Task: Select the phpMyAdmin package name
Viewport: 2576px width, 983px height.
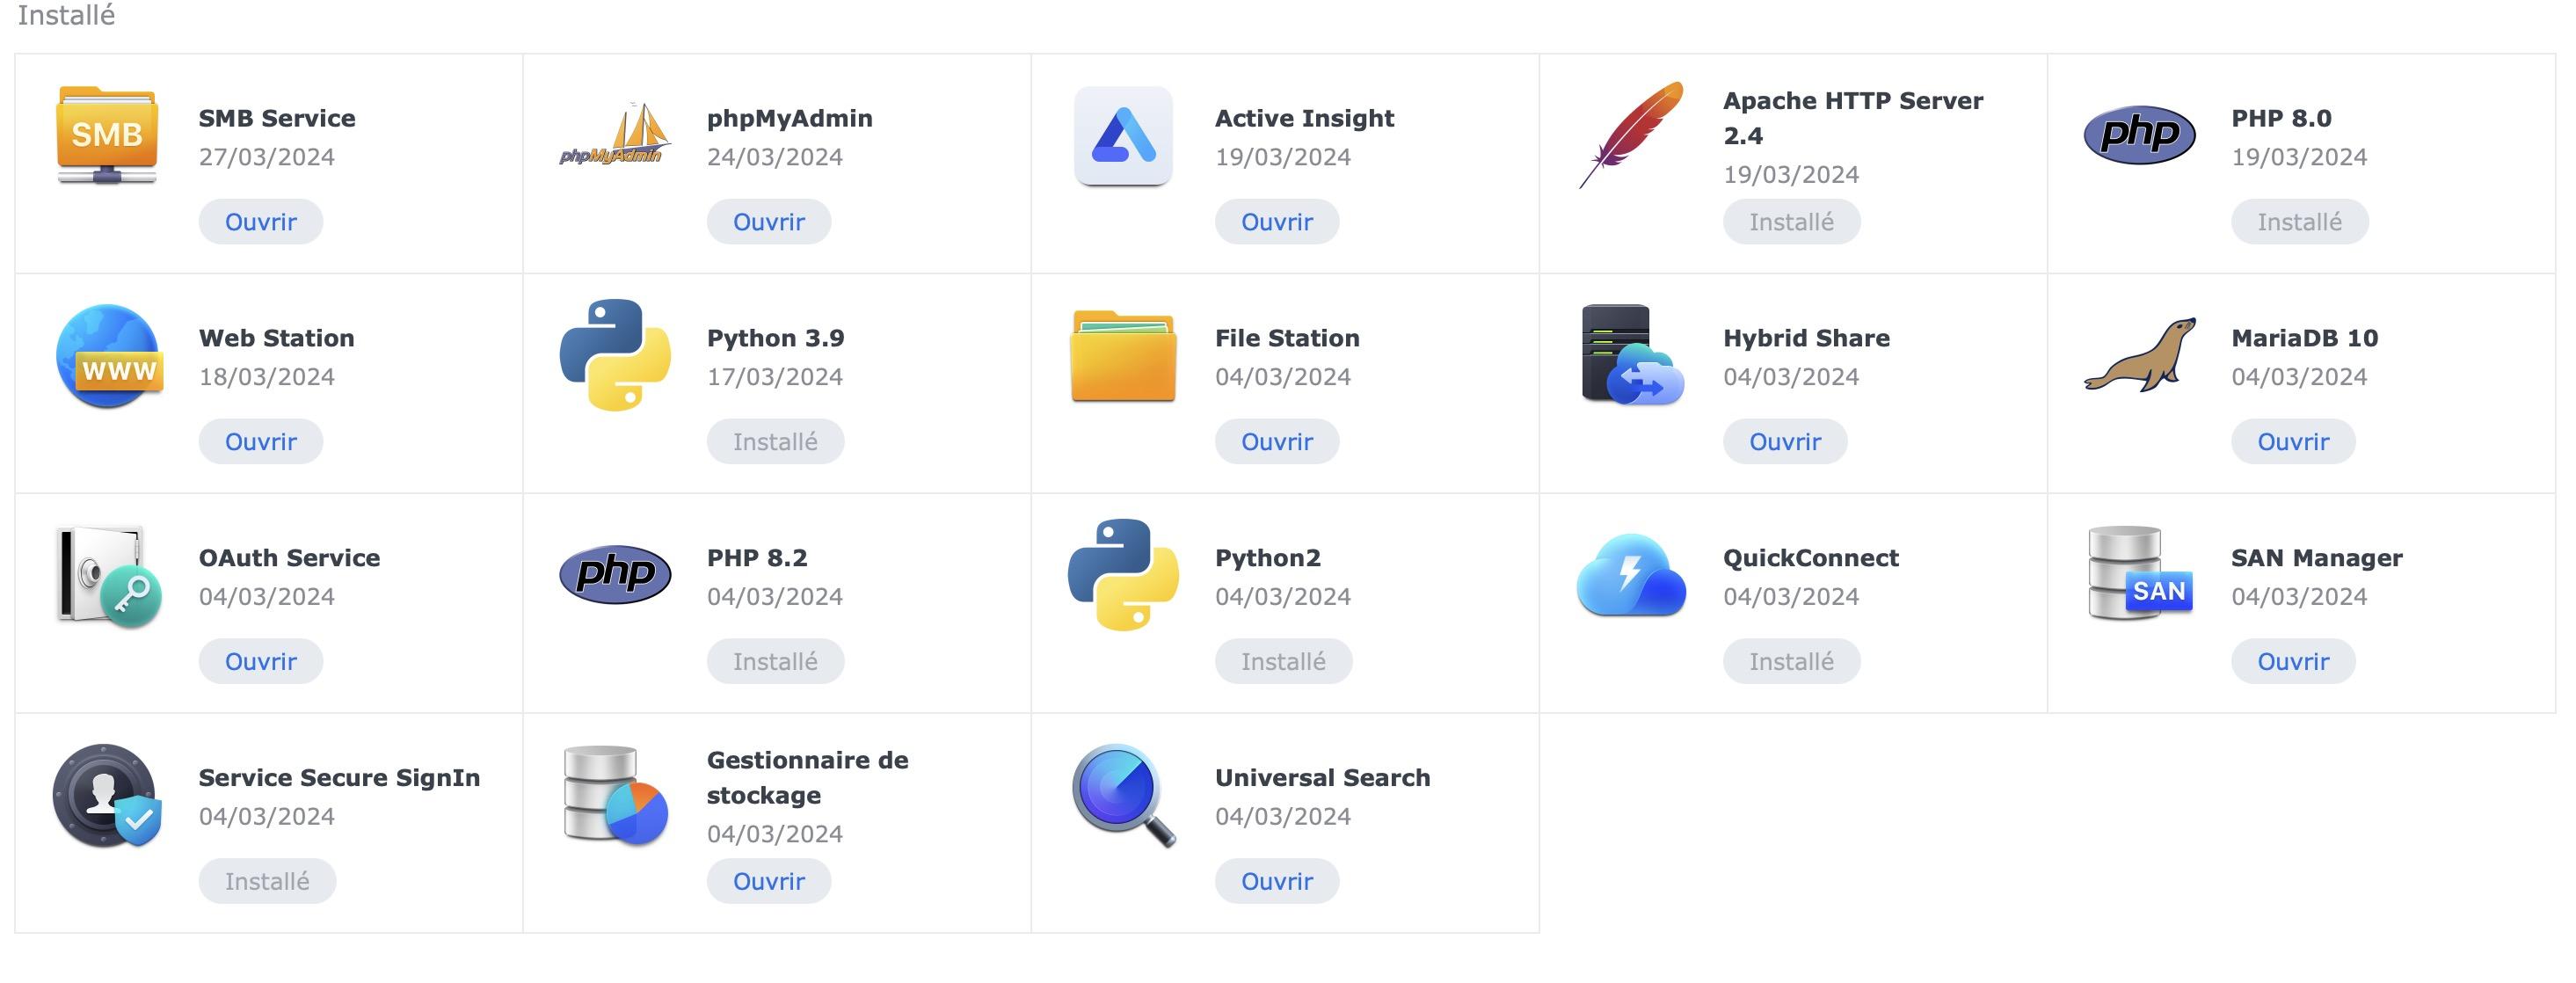Action: [x=790, y=119]
